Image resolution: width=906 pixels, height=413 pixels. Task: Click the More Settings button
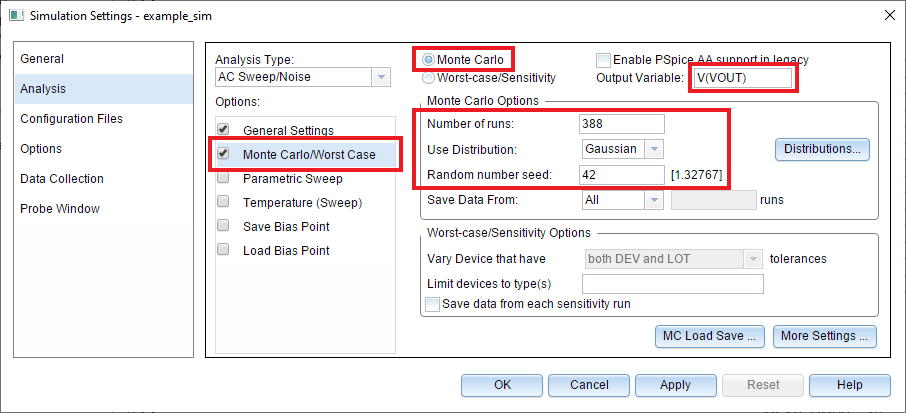[x=825, y=336]
